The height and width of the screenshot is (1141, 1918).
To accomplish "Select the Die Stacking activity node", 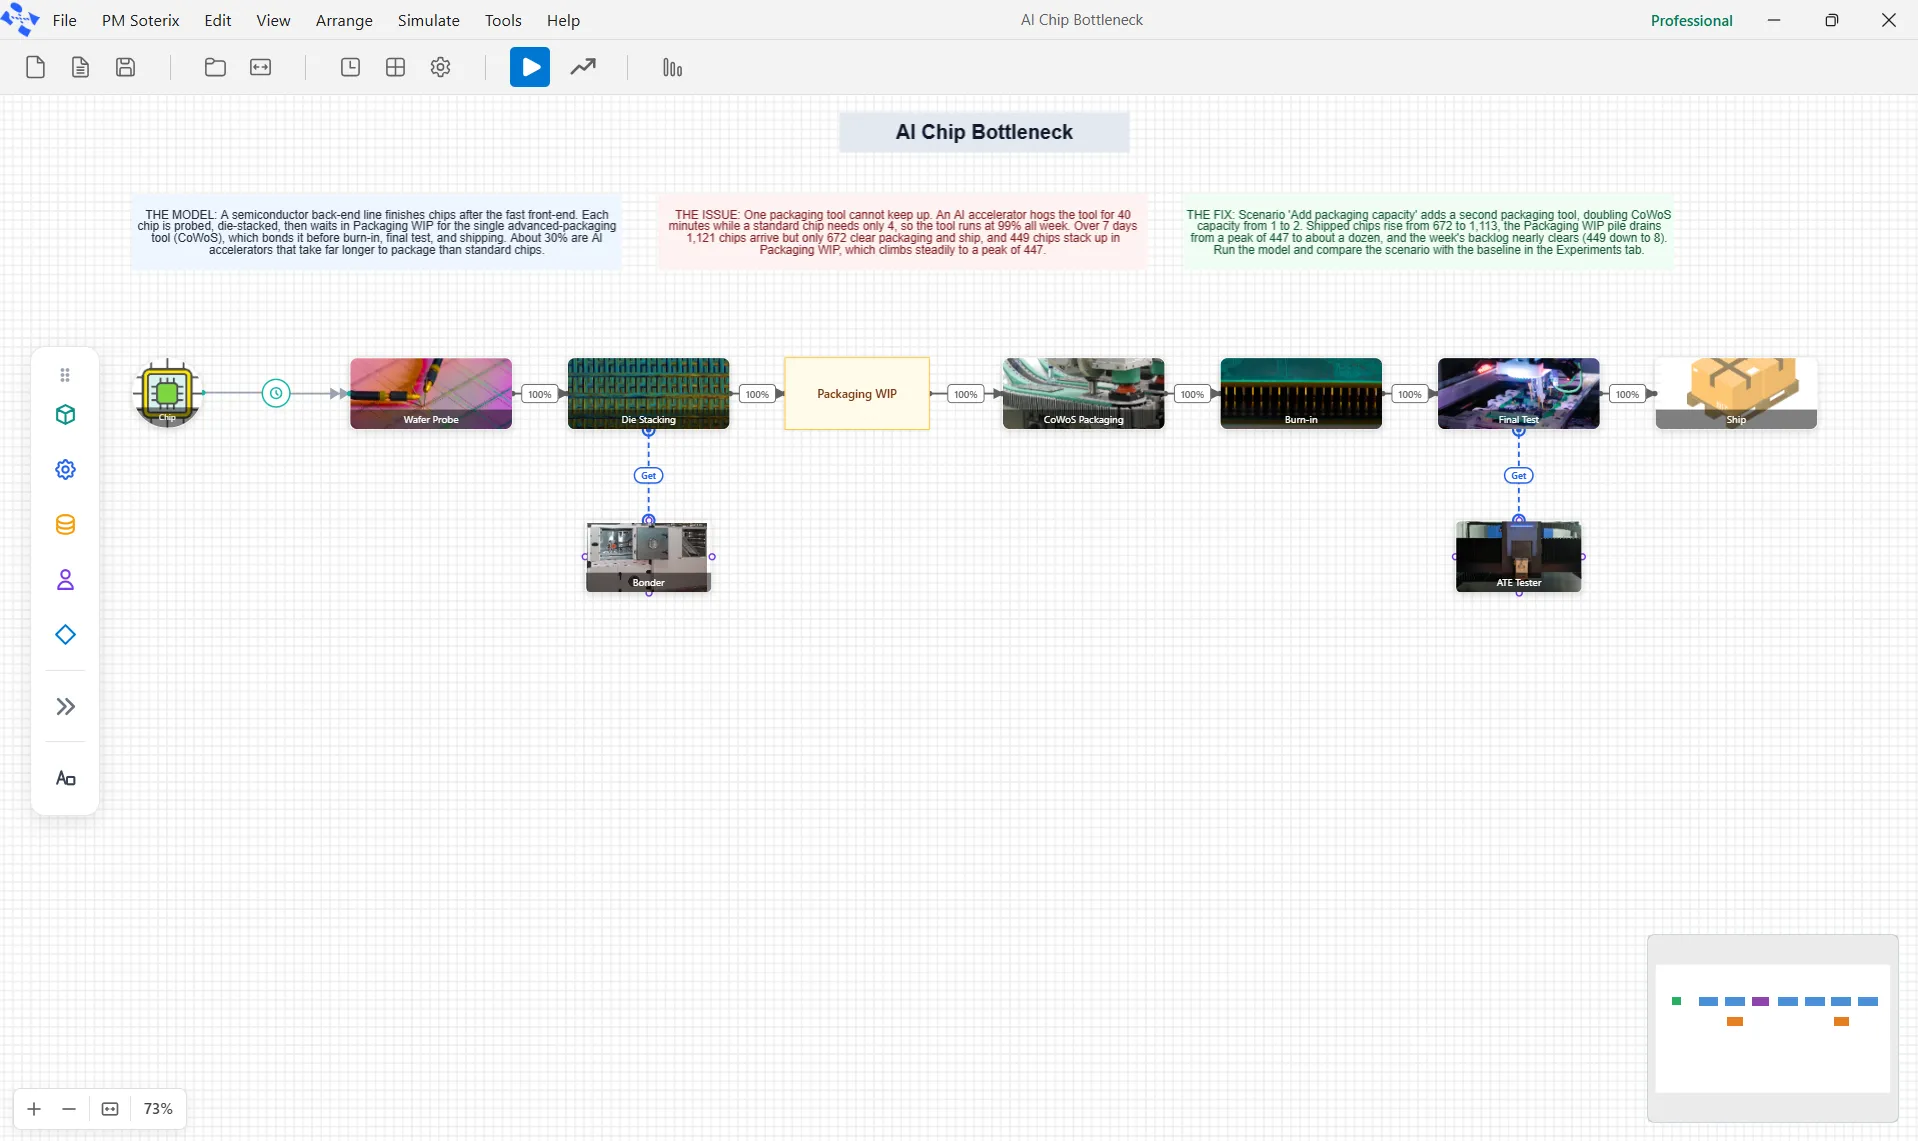I will pyautogui.click(x=648, y=393).
